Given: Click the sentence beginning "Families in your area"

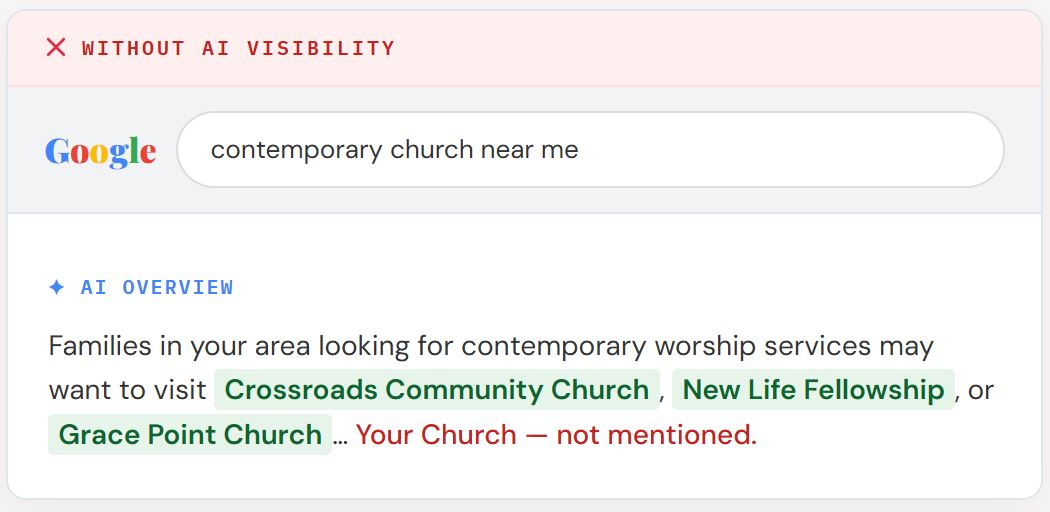Looking at the screenshot, I should (491, 347).
